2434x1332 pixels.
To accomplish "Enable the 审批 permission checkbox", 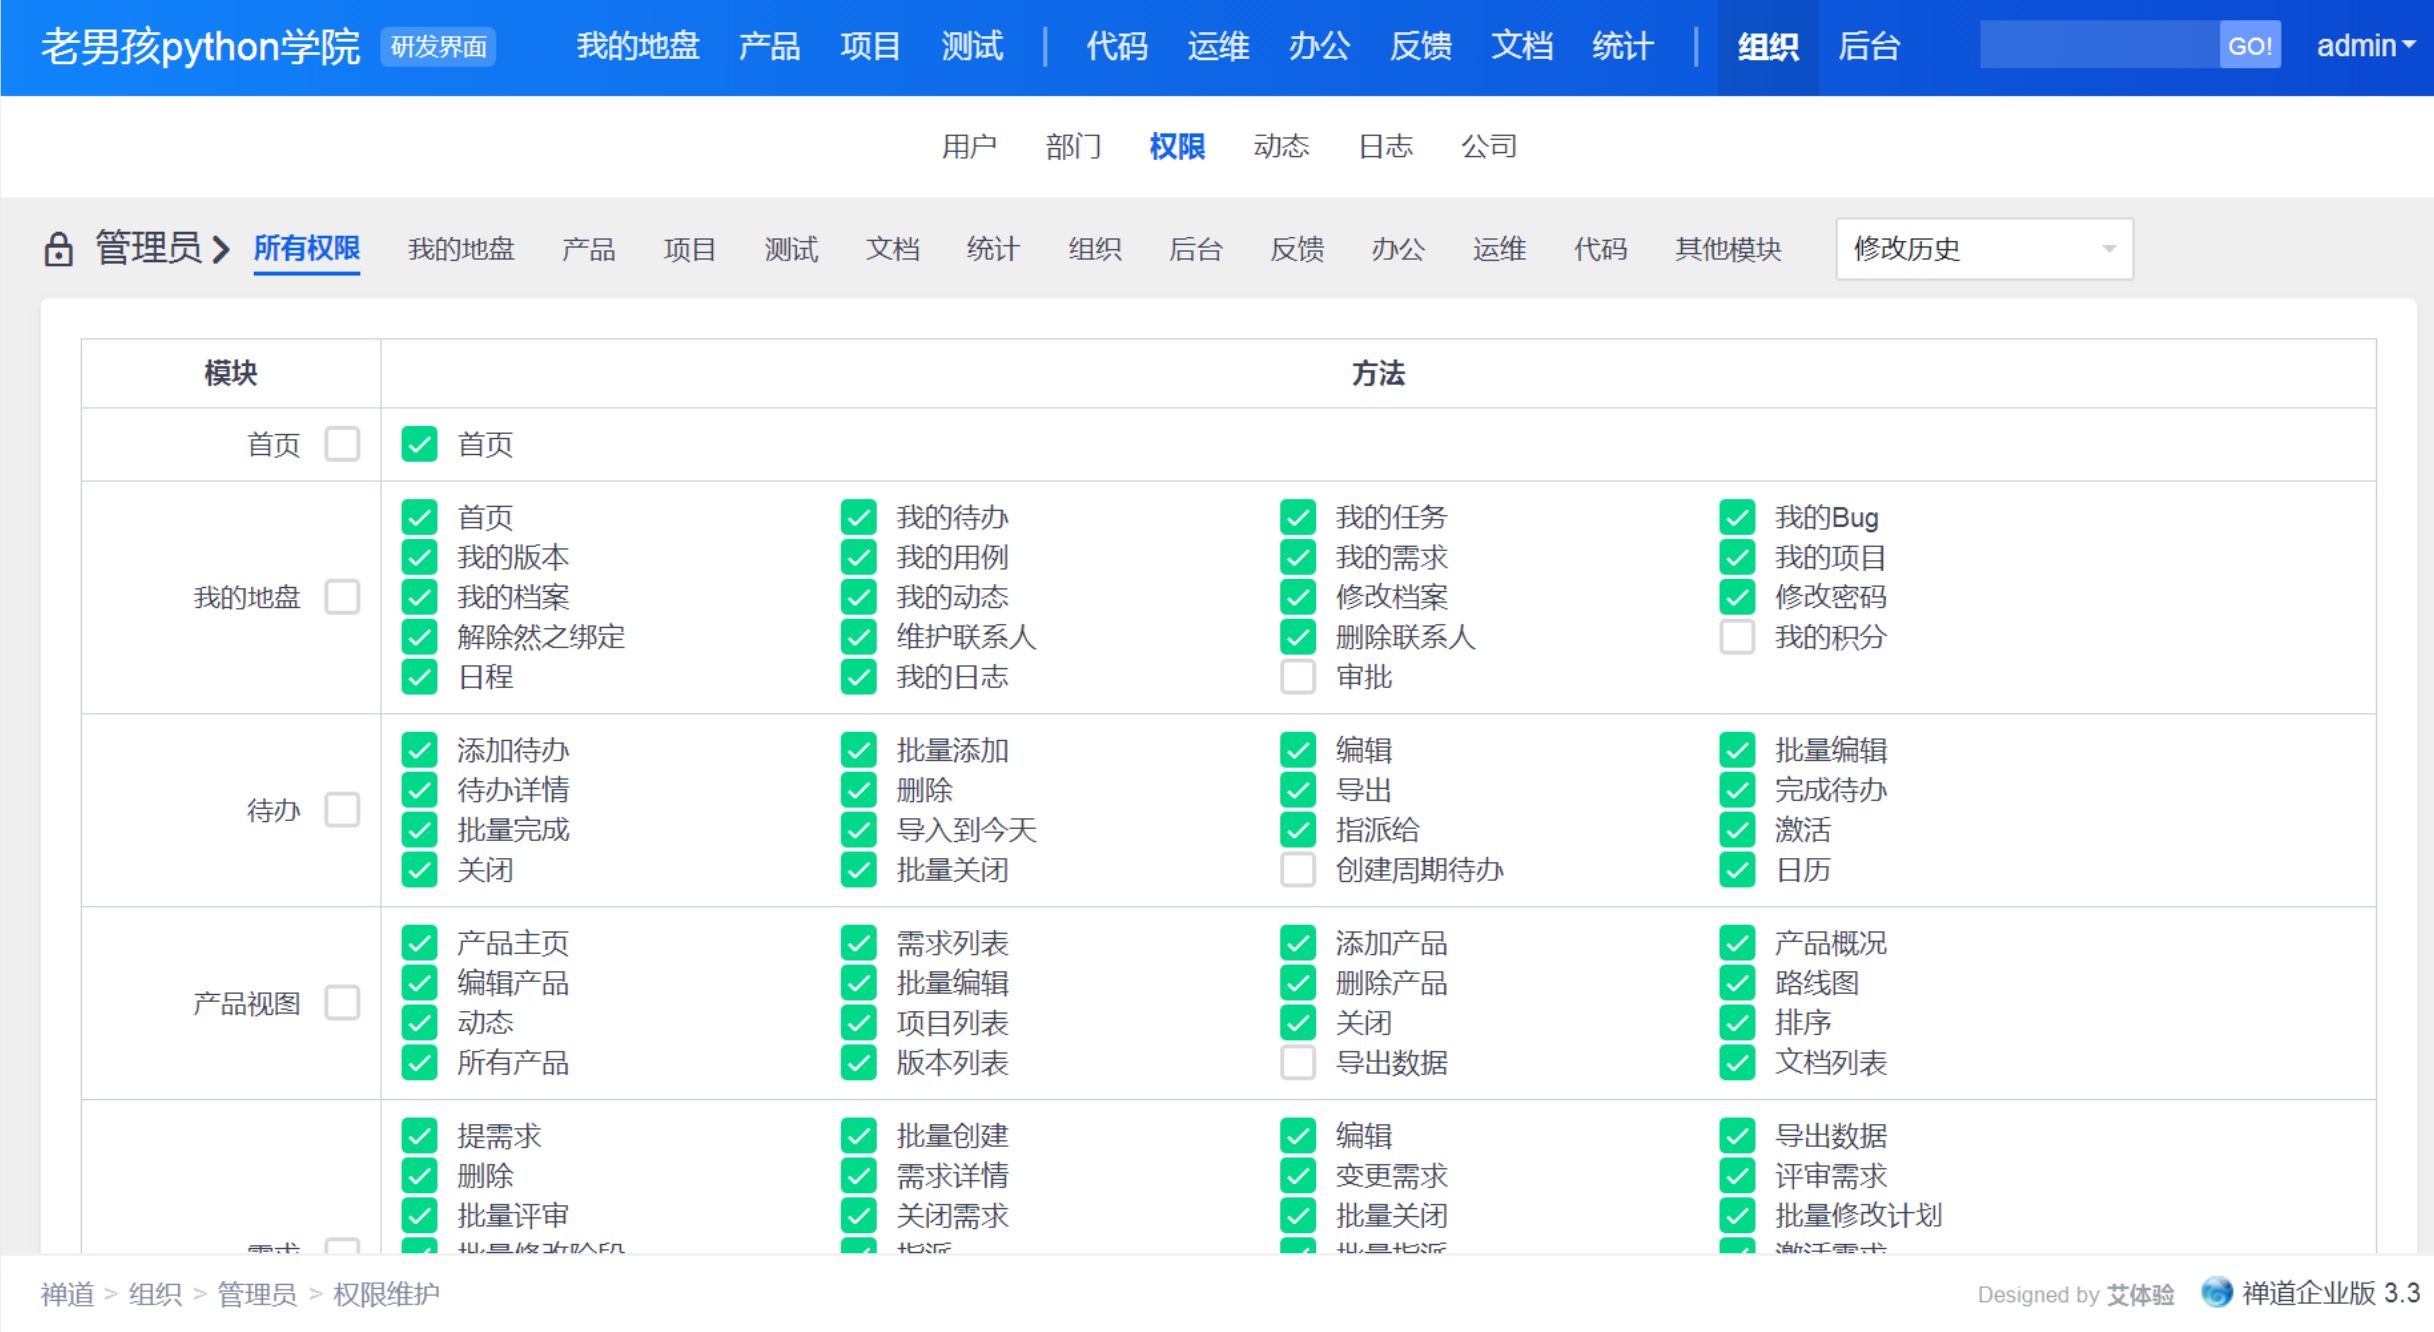I will point(1298,677).
